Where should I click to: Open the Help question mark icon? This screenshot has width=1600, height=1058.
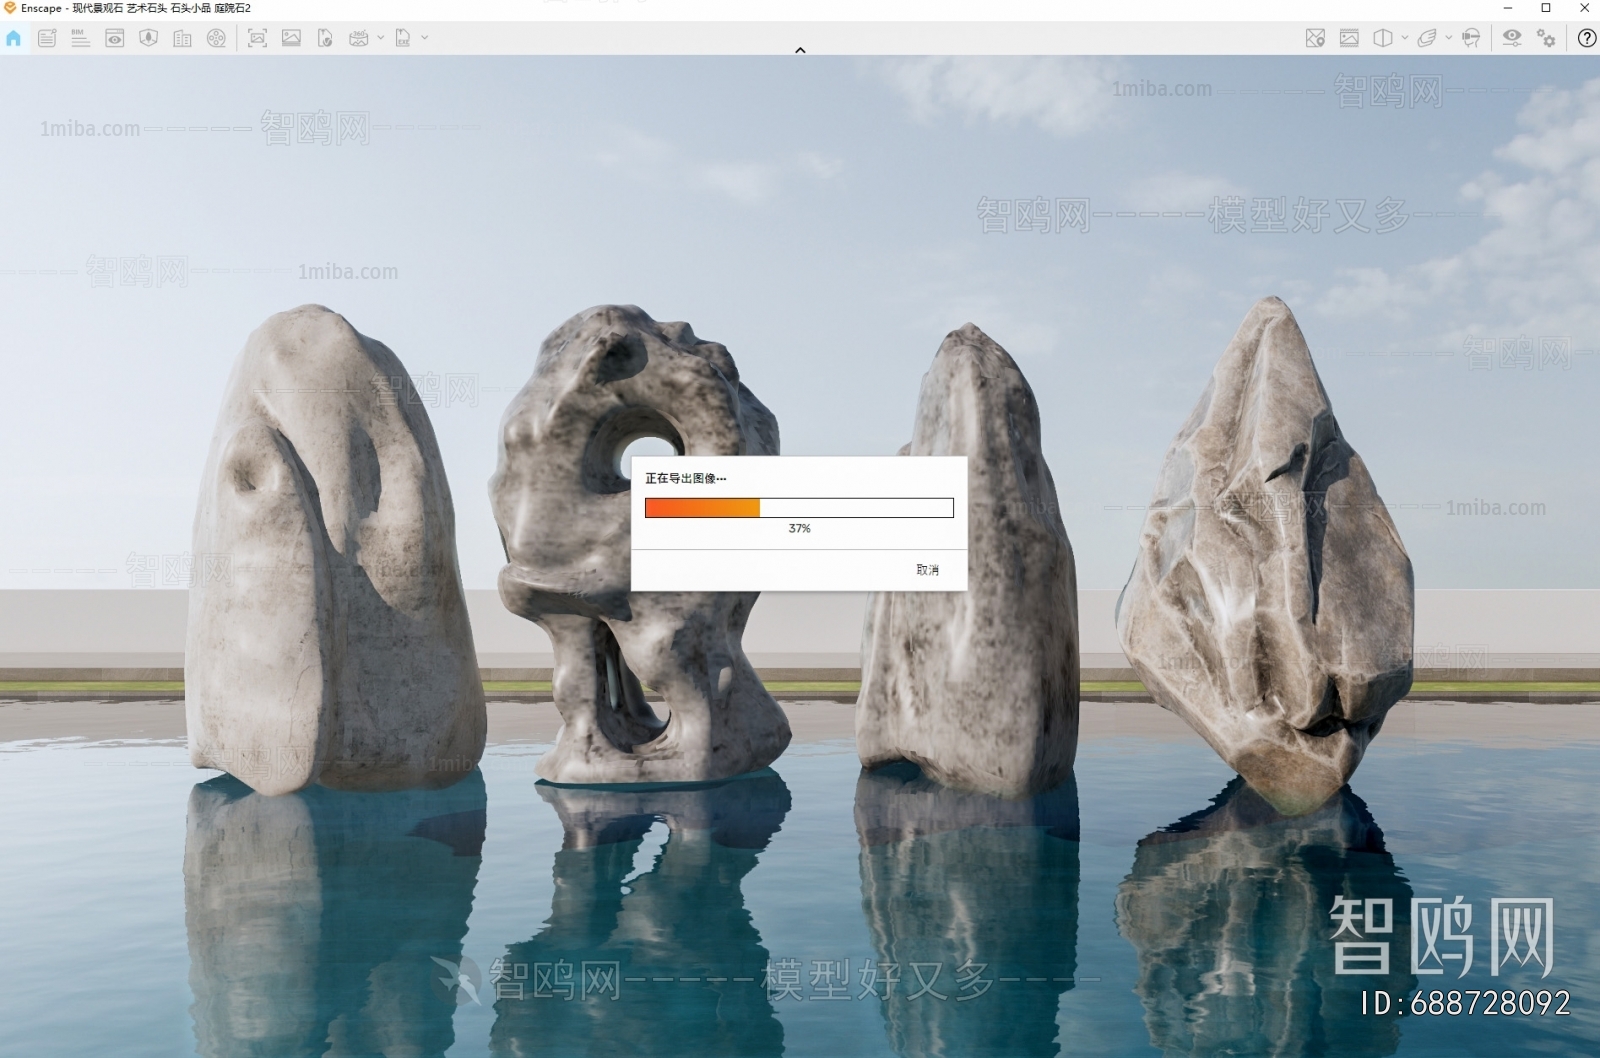[x=1587, y=38]
